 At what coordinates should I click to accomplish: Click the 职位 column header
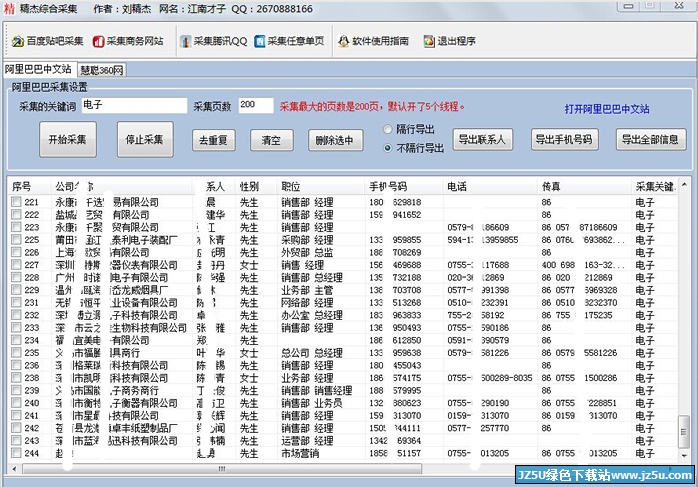click(x=321, y=187)
